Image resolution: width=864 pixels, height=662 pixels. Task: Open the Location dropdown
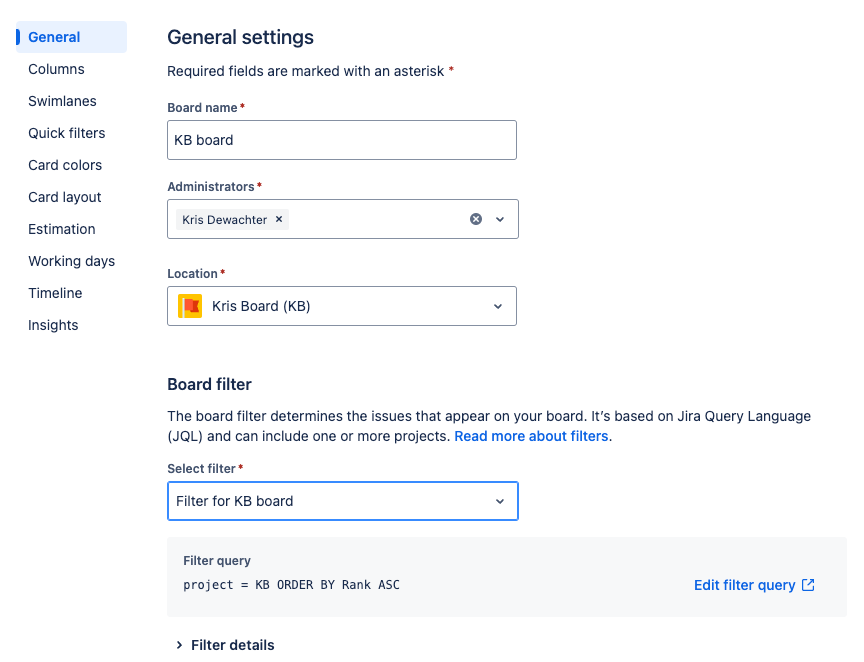point(498,306)
